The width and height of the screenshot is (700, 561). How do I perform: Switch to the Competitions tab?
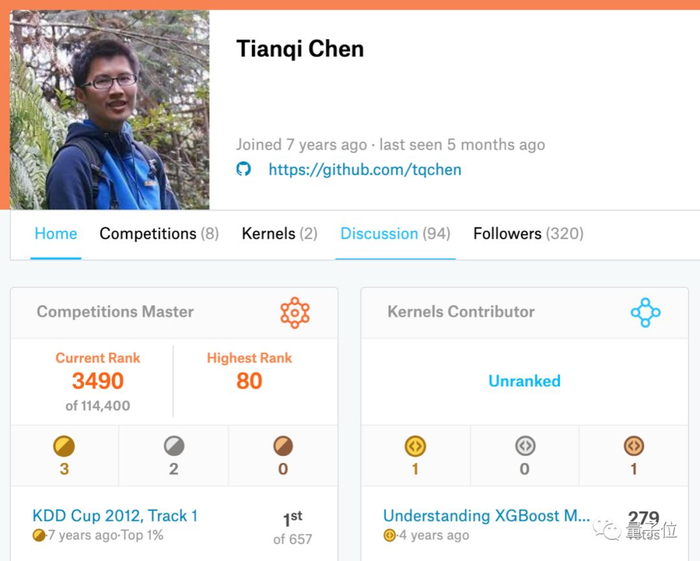tap(159, 234)
